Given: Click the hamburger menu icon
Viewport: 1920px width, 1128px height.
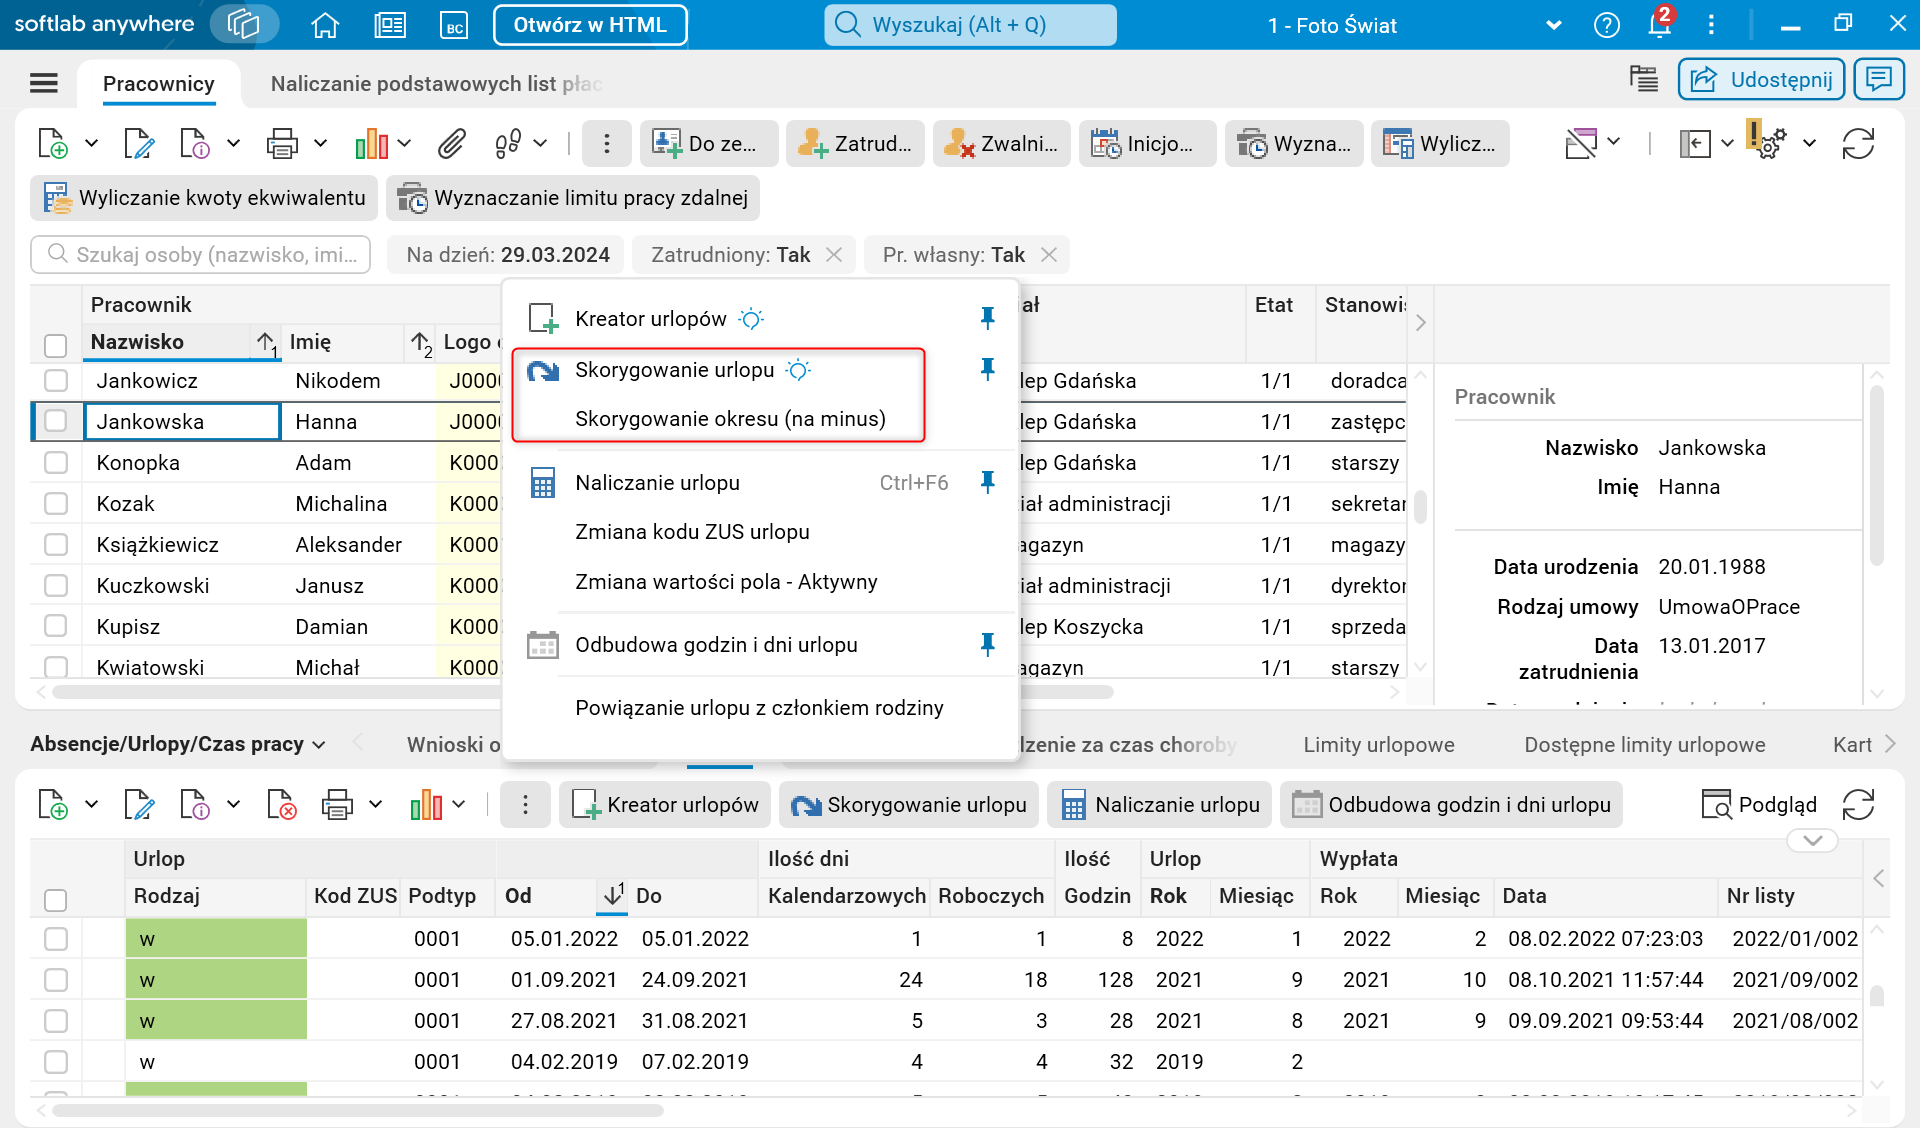Looking at the screenshot, I should click(44, 83).
